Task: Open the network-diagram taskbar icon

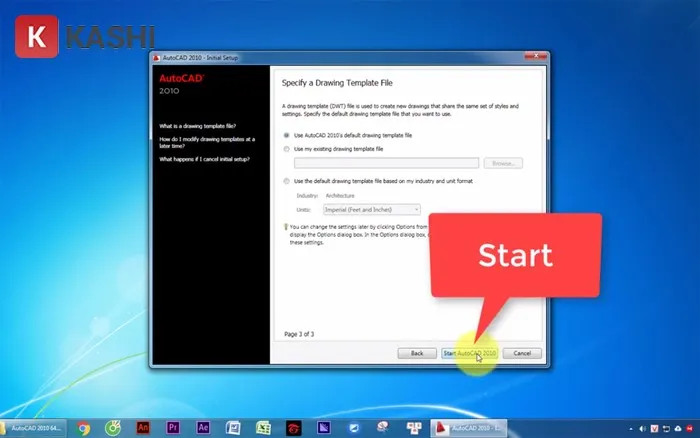Action: tap(414, 428)
